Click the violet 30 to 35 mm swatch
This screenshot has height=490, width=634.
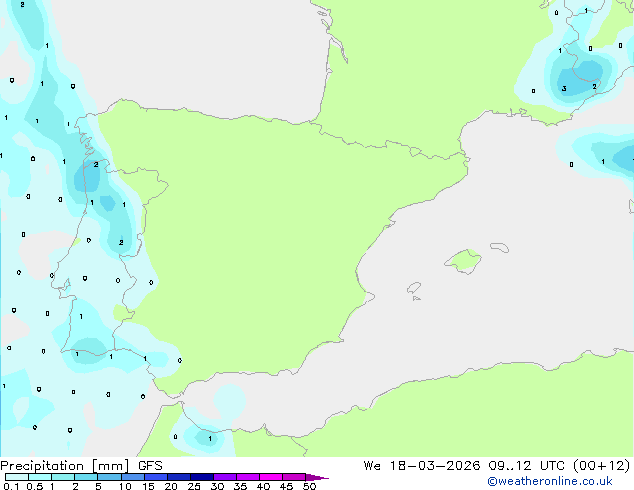[x=225, y=477]
